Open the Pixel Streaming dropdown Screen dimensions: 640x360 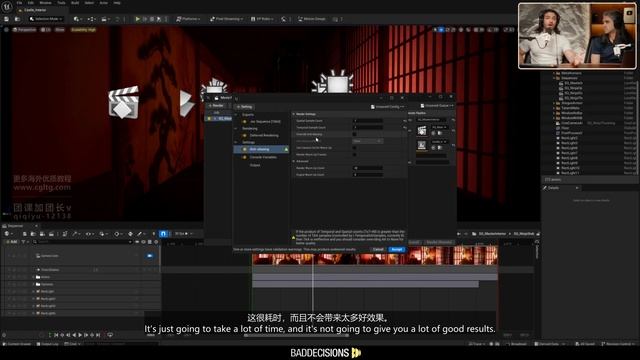227,19
